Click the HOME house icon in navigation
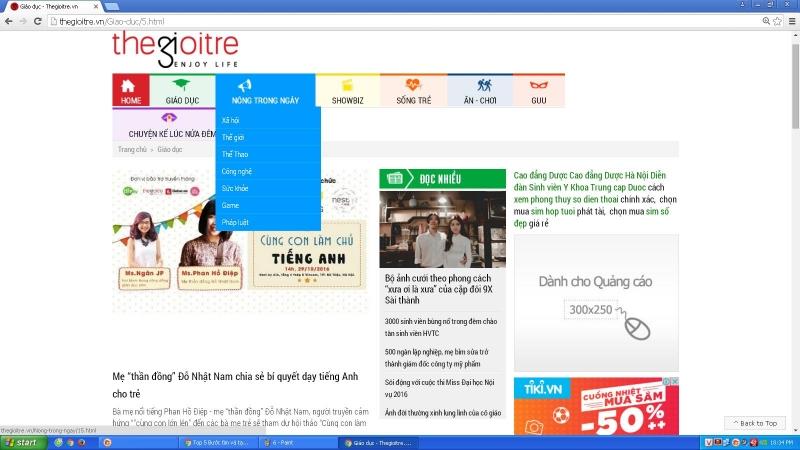 click(130, 86)
